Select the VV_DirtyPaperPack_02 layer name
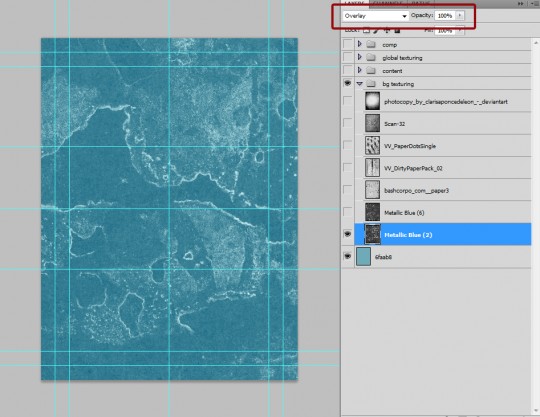This screenshot has width=540, height=417. (413, 168)
